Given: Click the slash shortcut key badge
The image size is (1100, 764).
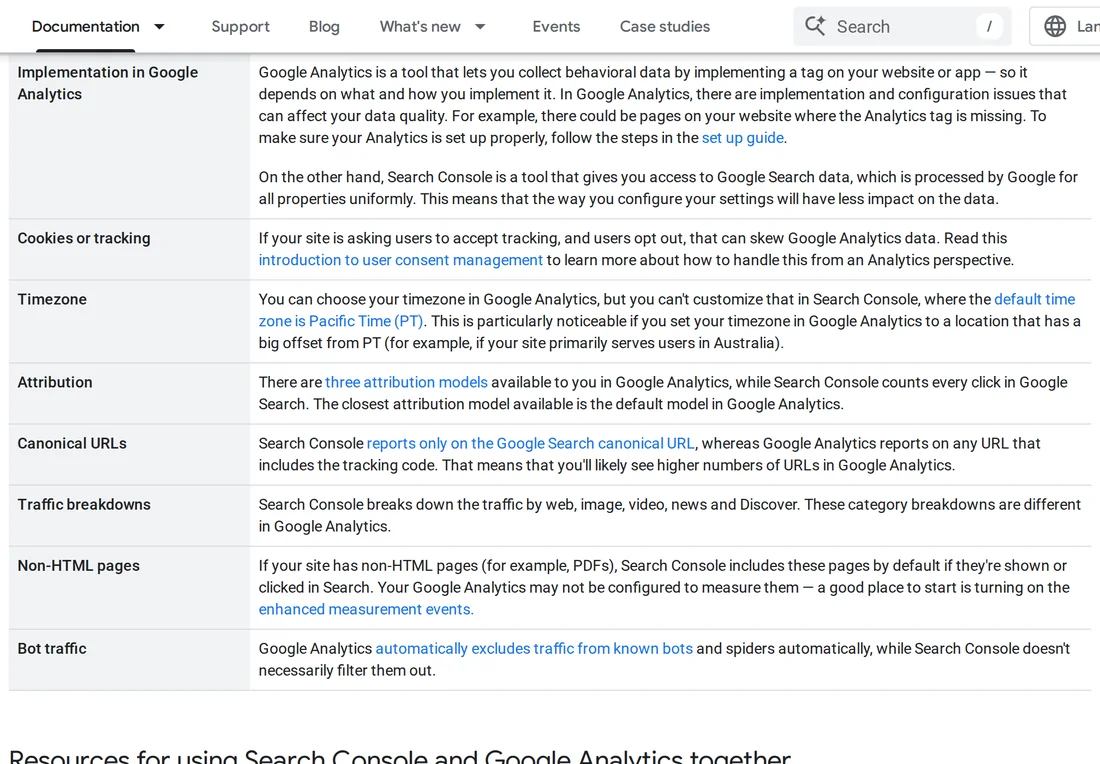Looking at the screenshot, I should click(989, 27).
